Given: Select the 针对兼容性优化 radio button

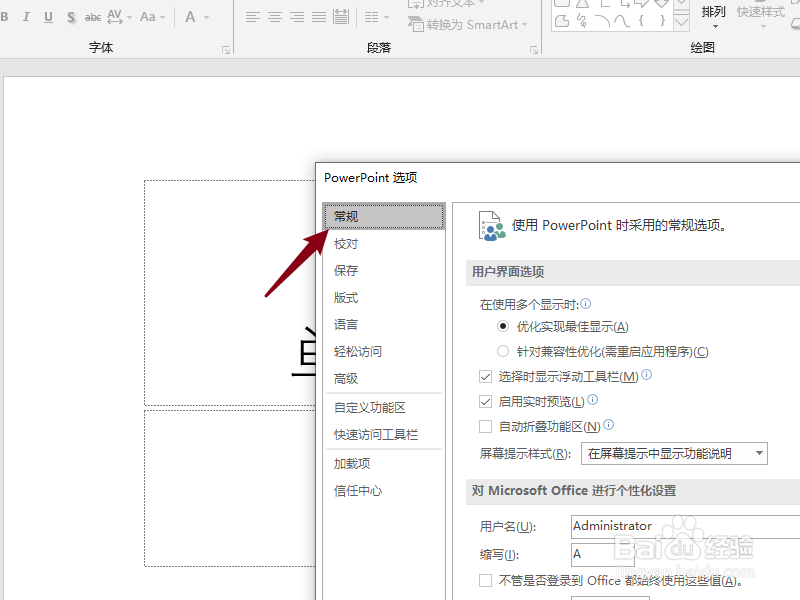Looking at the screenshot, I should tap(503, 351).
